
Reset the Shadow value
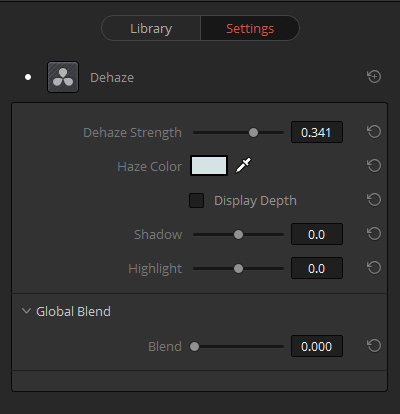point(374,234)
